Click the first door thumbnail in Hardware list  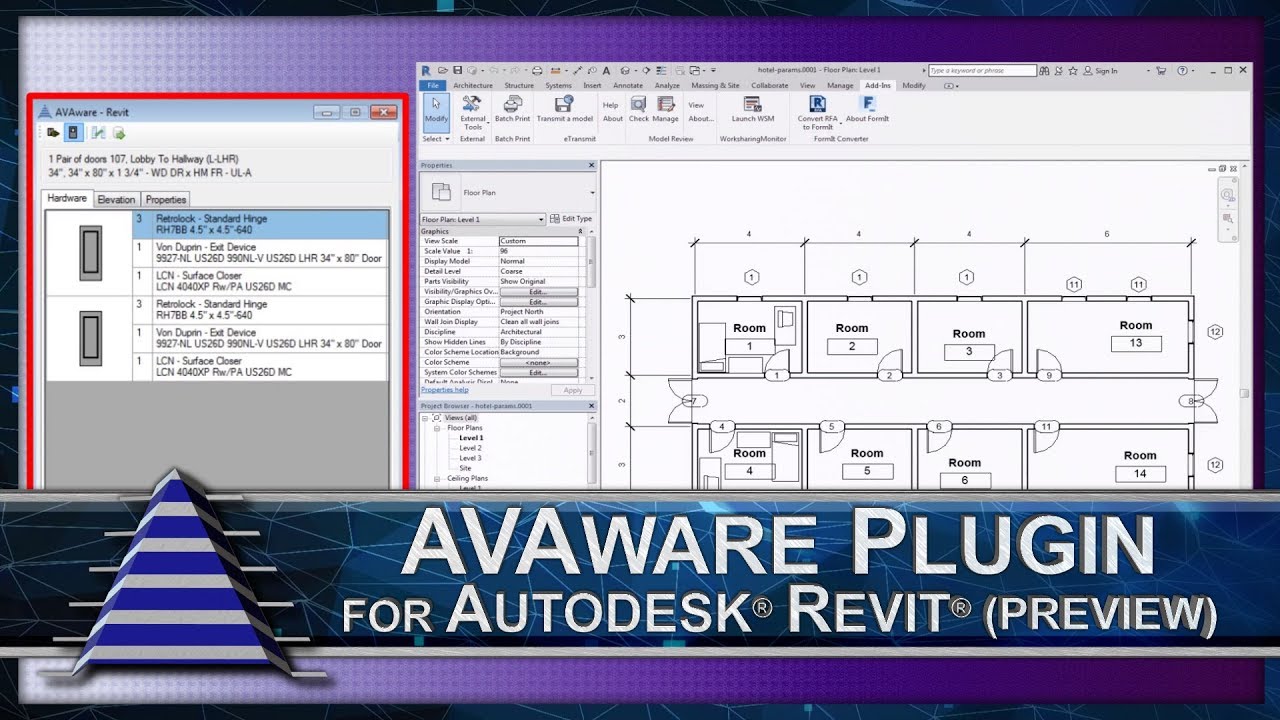pyautogui.click(x=90, y=252)
